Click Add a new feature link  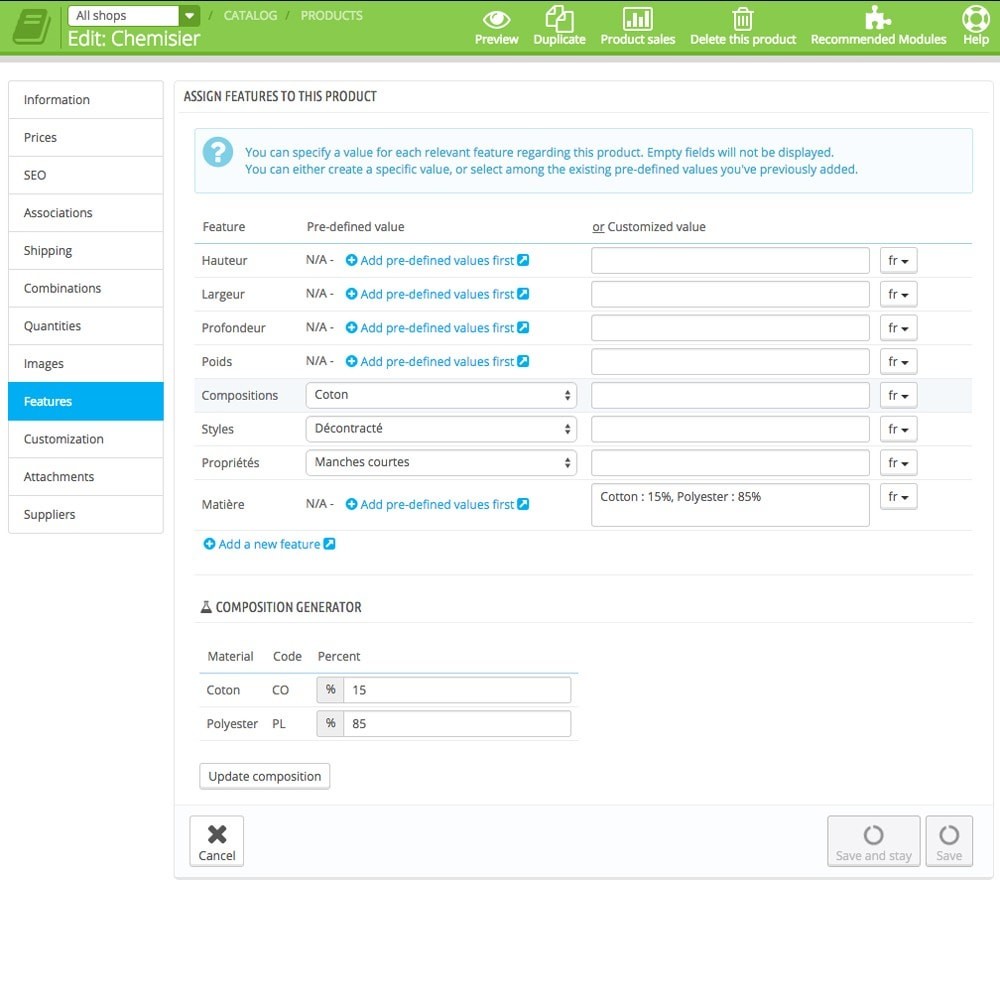click(269, 544)
